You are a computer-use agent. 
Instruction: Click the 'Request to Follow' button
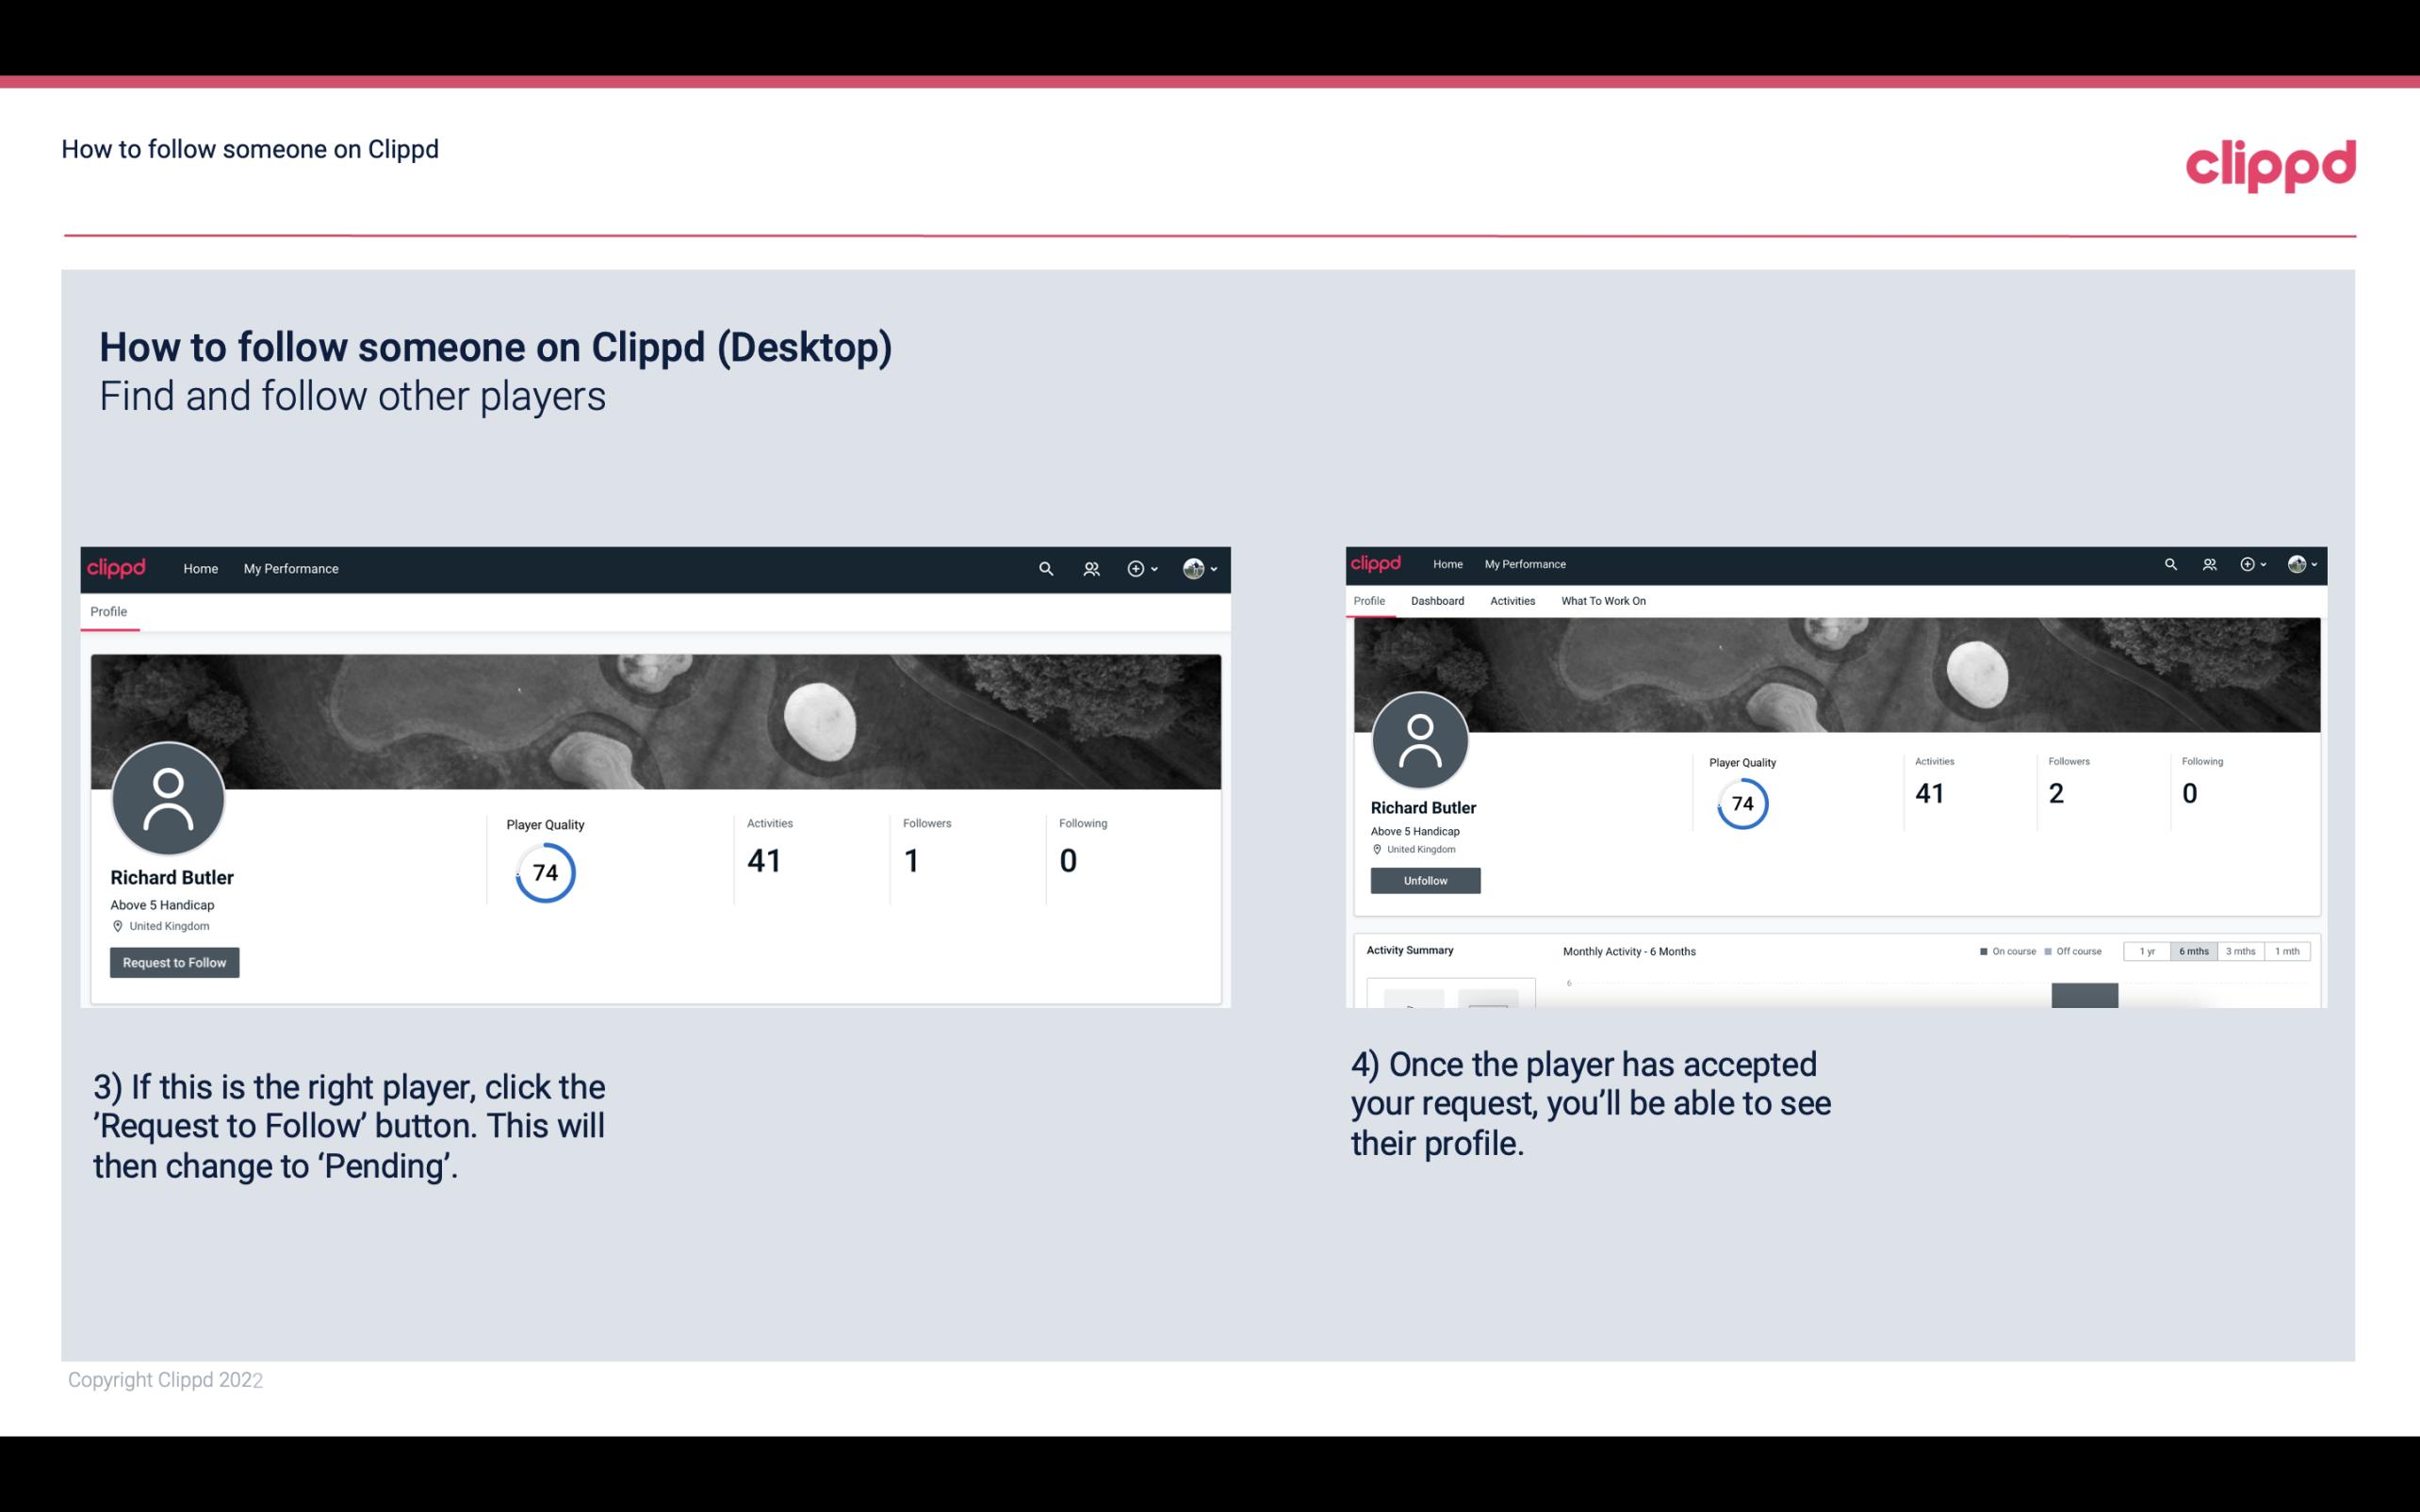[x=174, y=962]
